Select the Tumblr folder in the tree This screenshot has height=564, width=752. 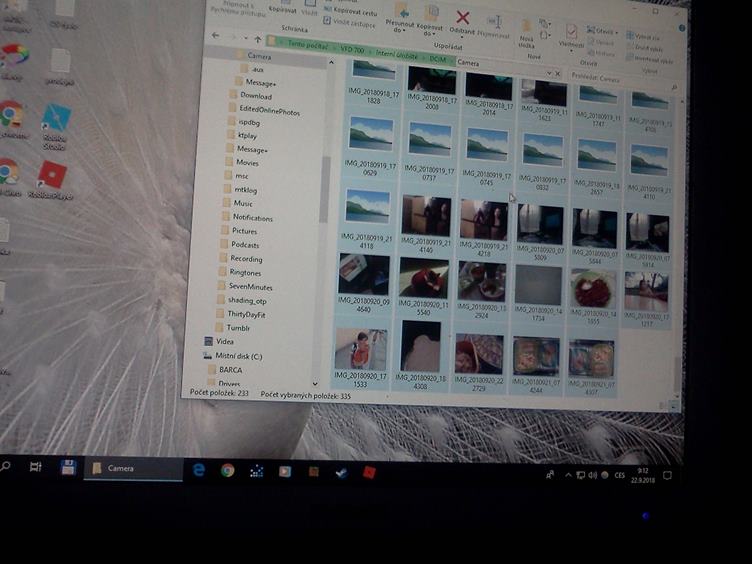238,328
